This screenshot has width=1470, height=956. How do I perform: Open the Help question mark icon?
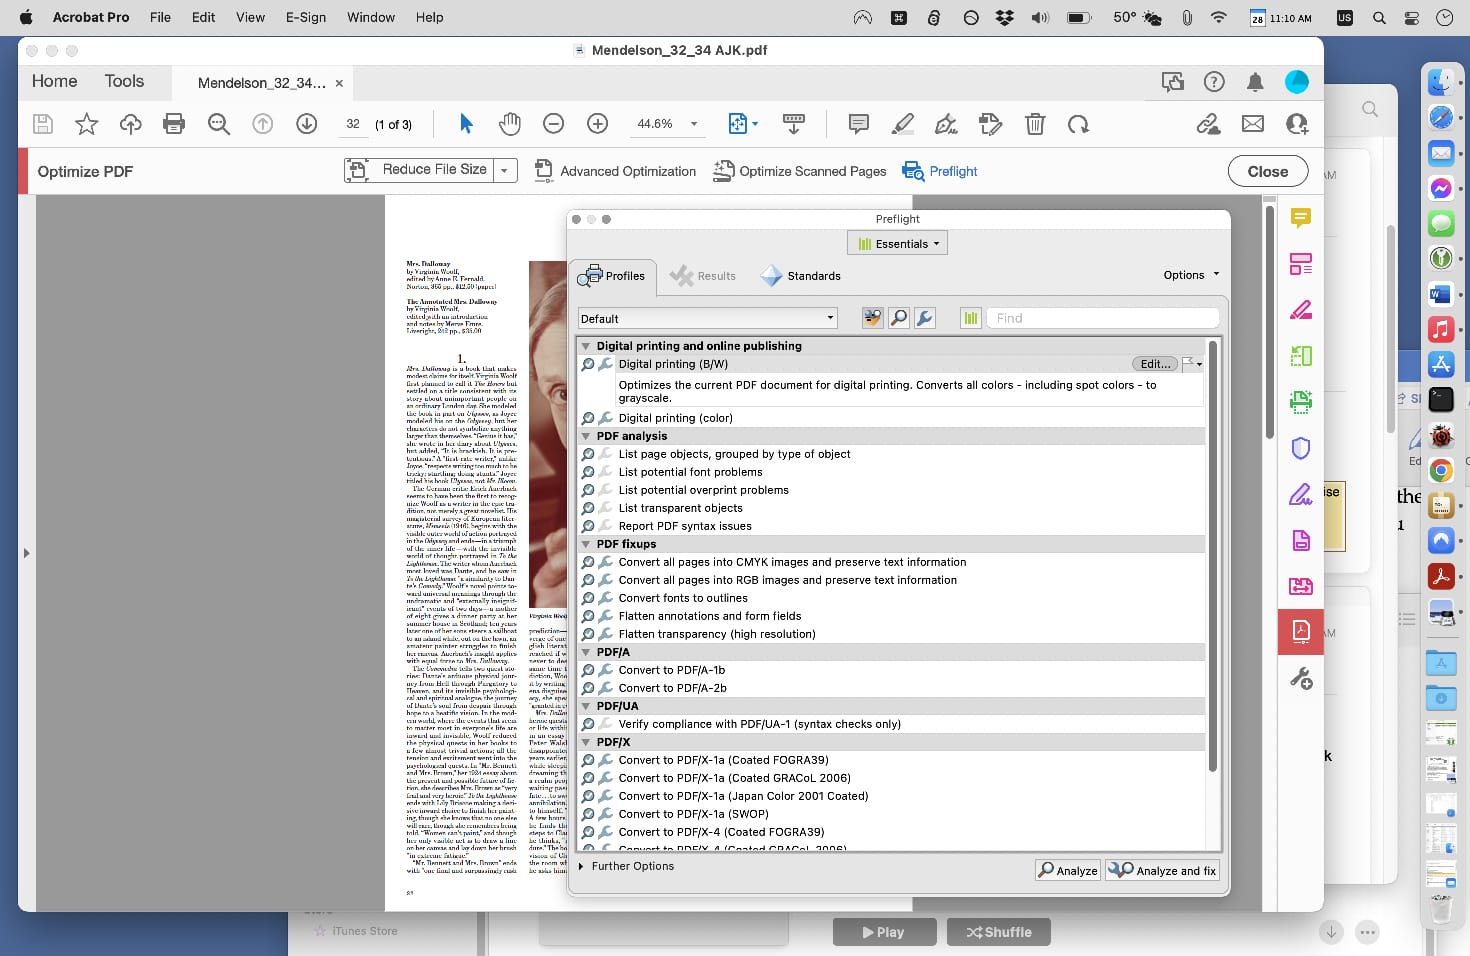click(x=1214, y=82)
